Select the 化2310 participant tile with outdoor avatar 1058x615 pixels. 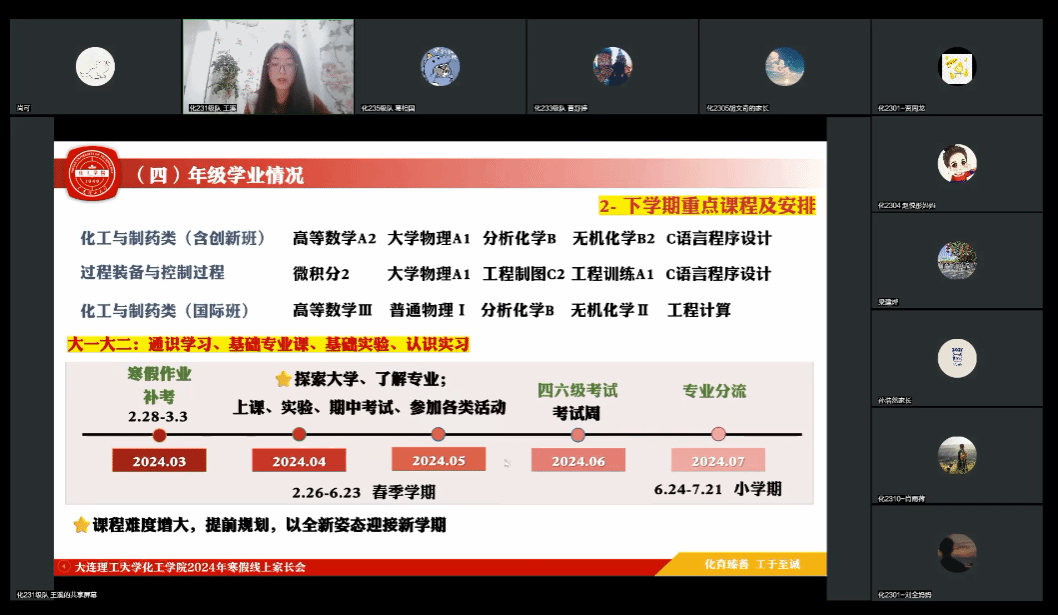[956, 455]
